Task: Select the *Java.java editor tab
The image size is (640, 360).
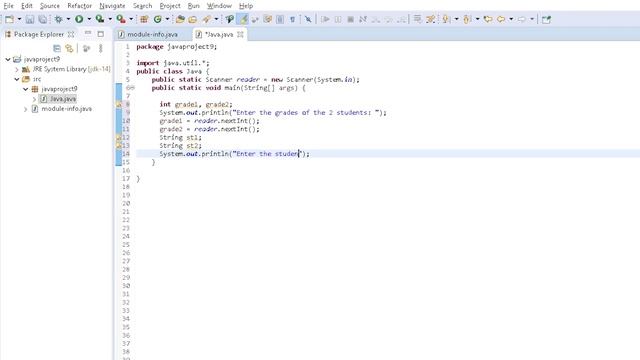Action: click(x=219, y=34)
